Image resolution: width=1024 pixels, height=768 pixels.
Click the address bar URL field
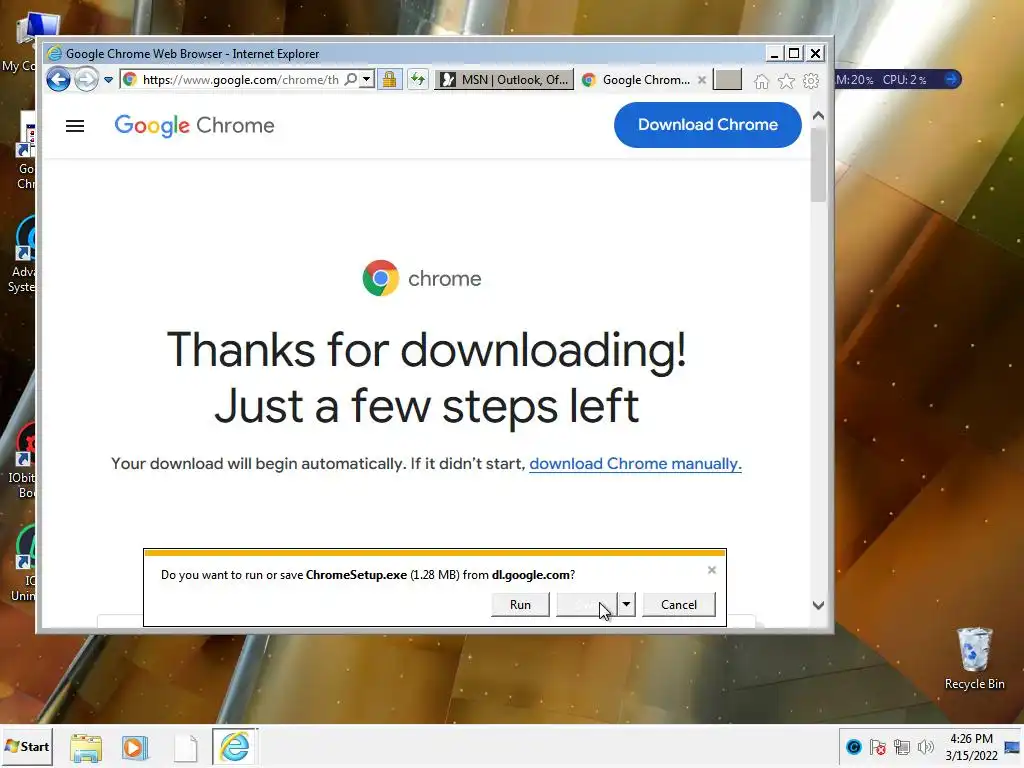click(x=240, y=80)
